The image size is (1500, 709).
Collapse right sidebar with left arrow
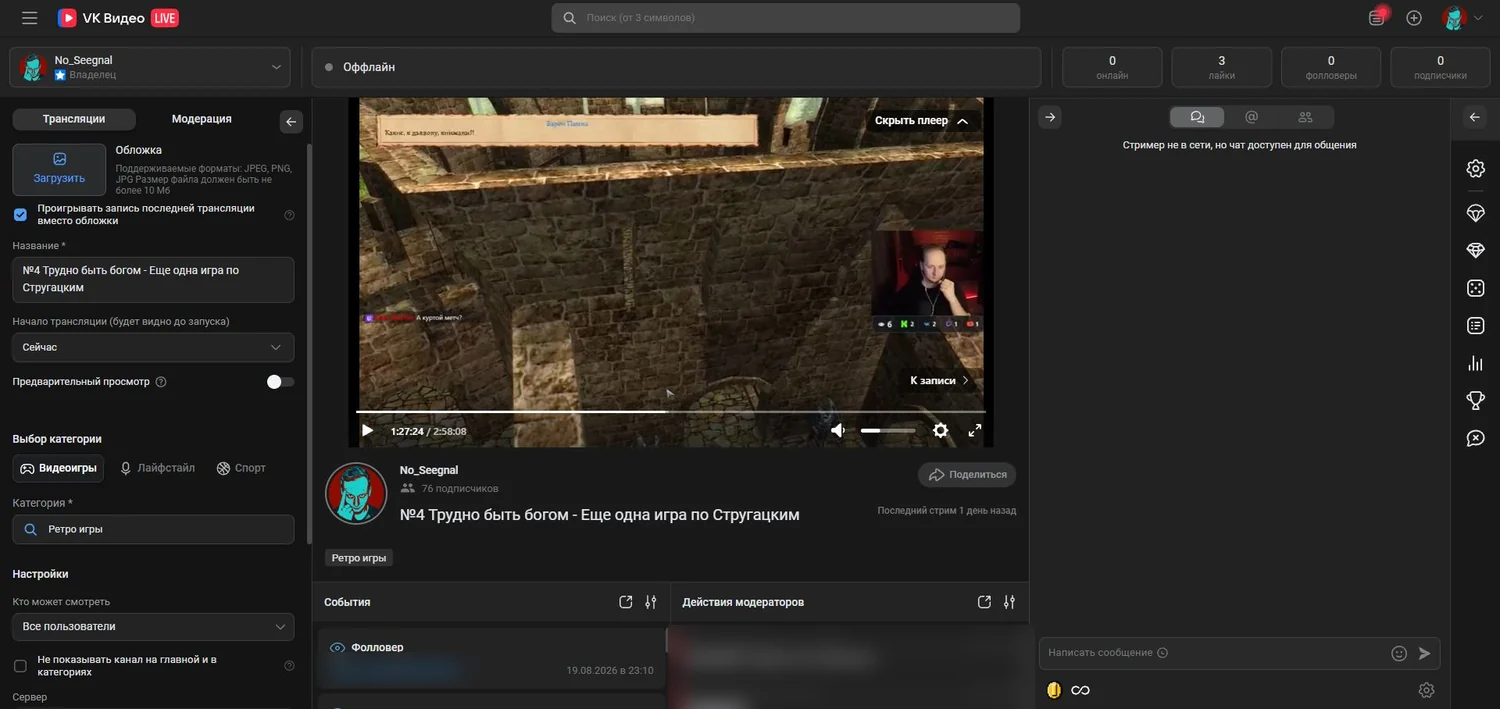tap(1475, 117)
